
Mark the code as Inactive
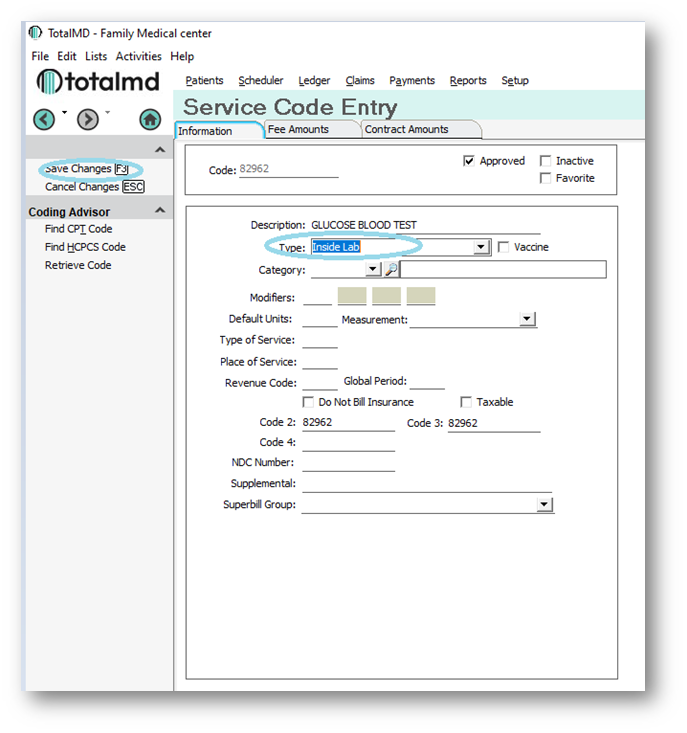pos(545,161)
